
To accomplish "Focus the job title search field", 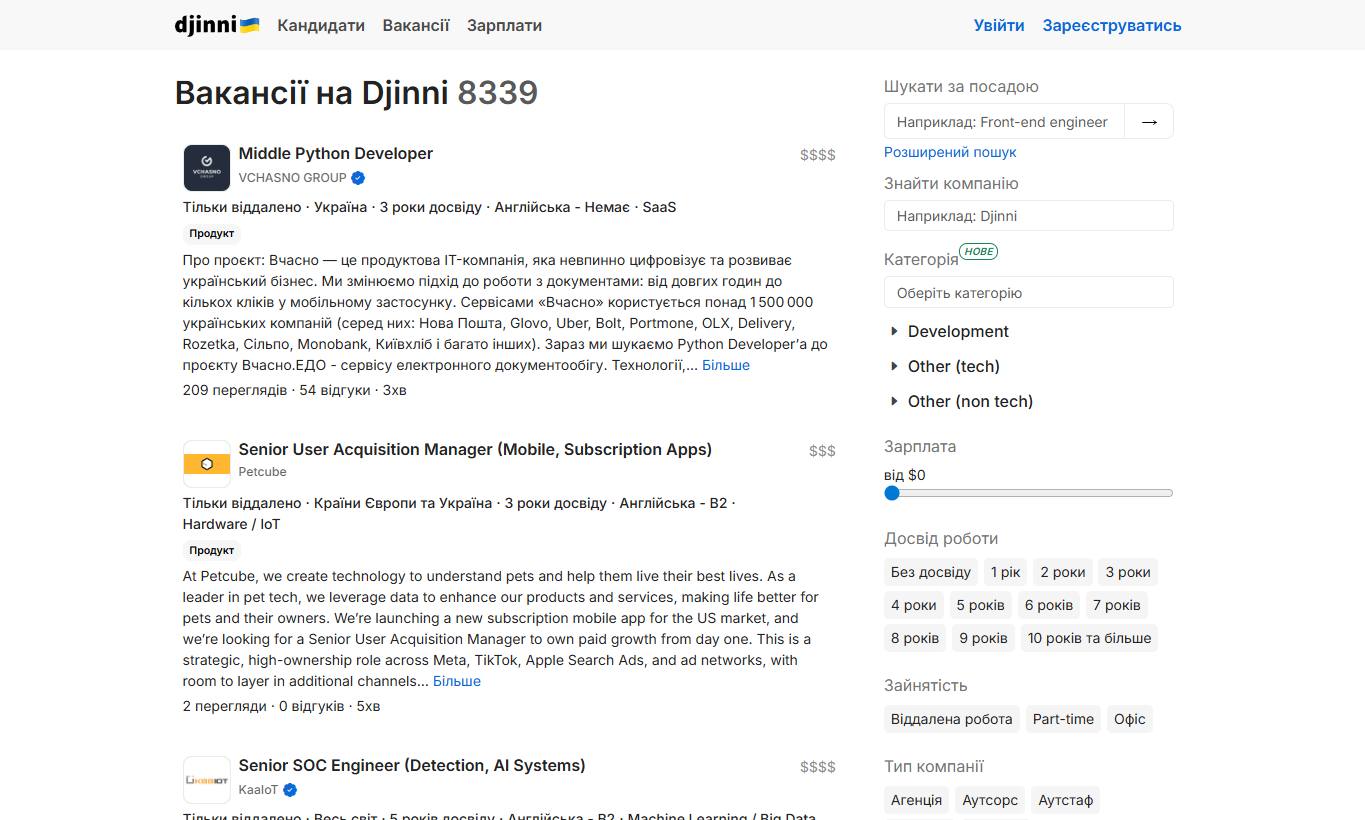I will 1004,121.
